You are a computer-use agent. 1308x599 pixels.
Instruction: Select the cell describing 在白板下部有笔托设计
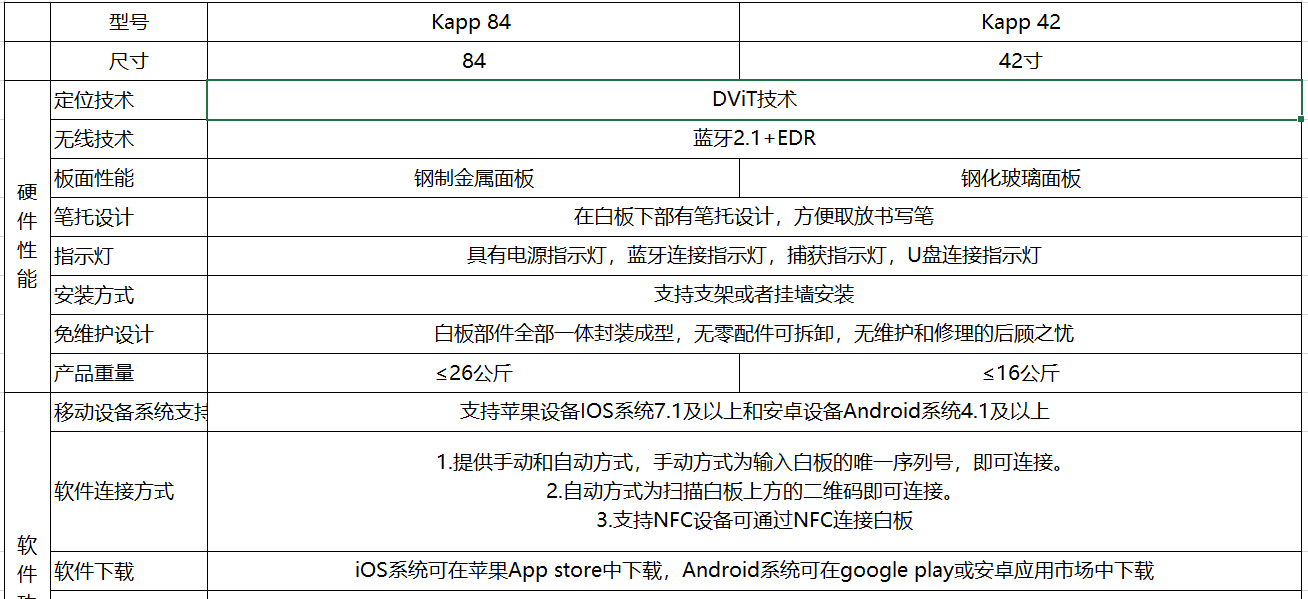755,217
